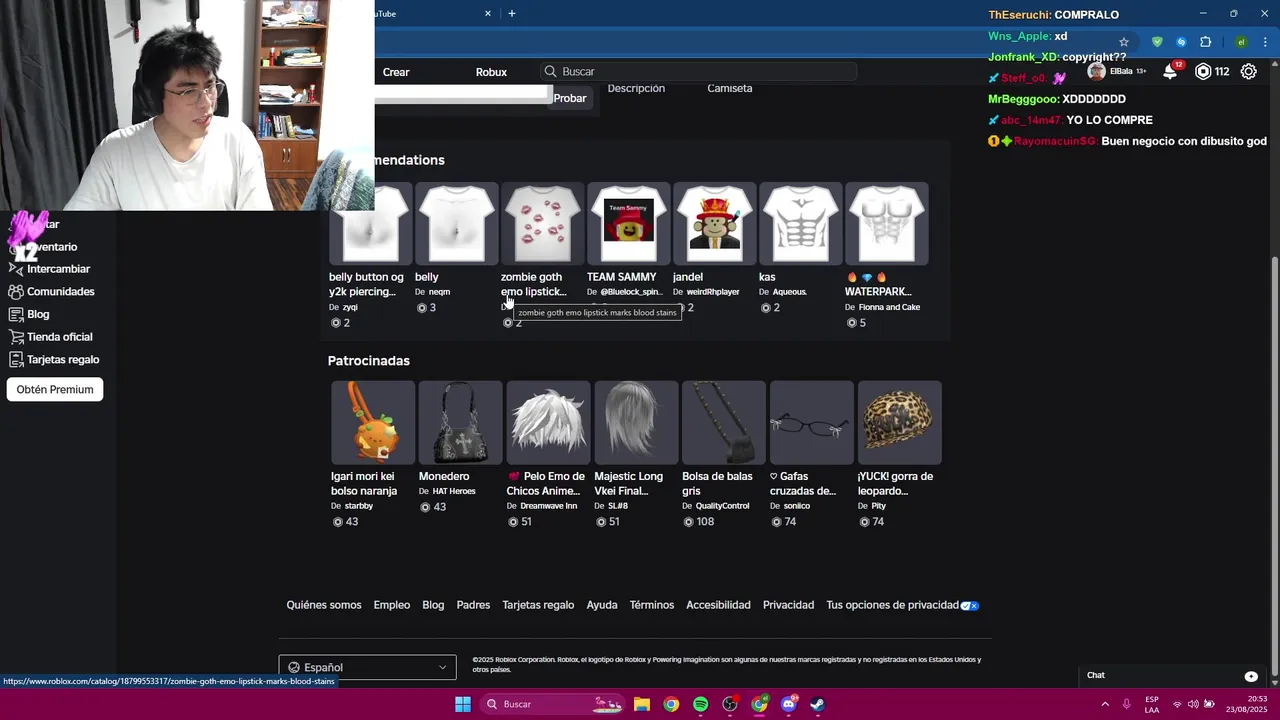1280x720 pixels.
Task: Close the YouTube browser tab
Action: 488,13
